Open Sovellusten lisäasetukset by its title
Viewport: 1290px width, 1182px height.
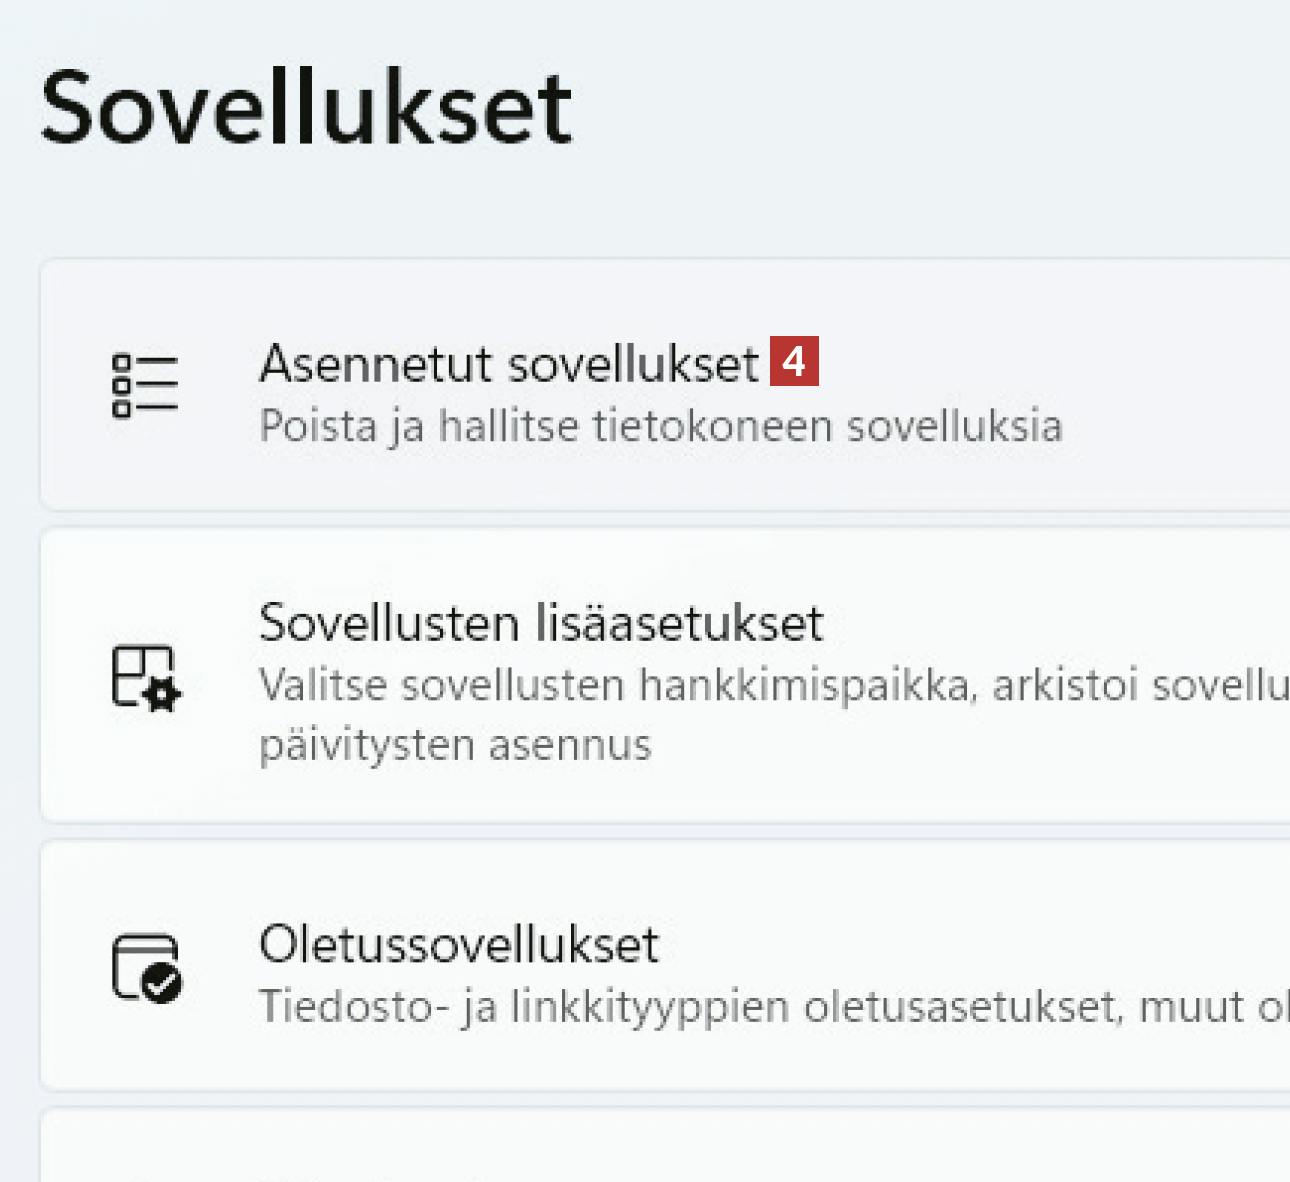click(540, 623)
